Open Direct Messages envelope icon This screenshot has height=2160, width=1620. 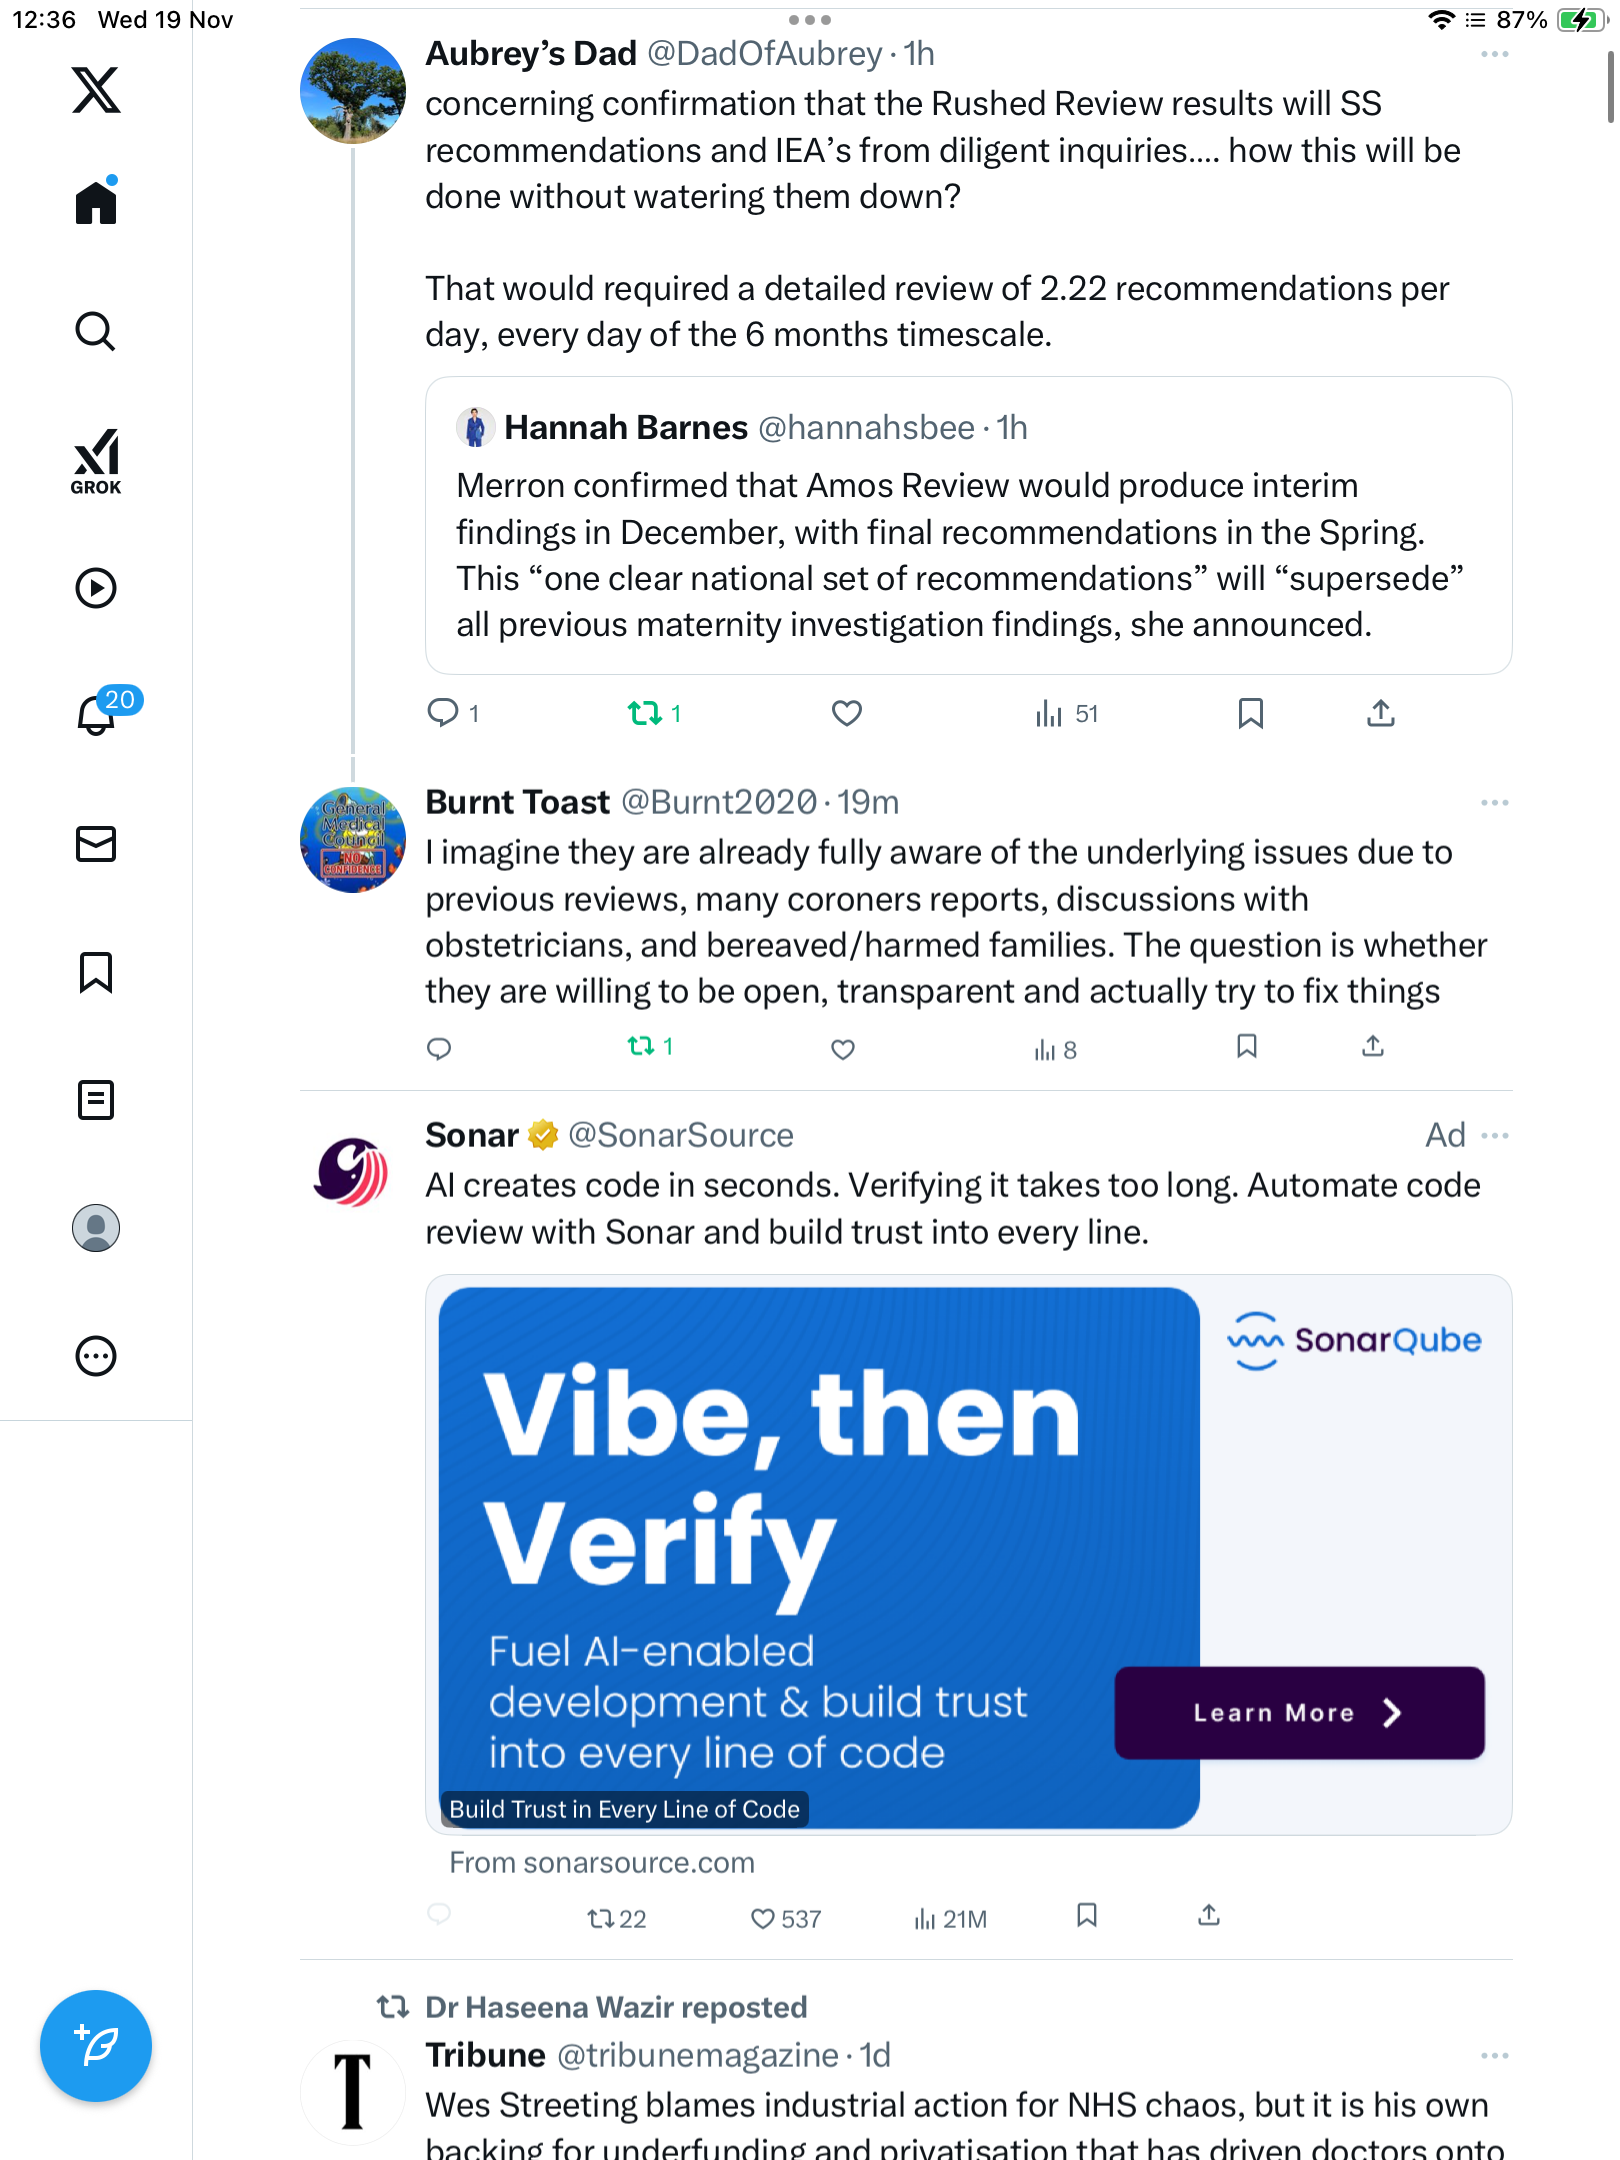[96, 844]
